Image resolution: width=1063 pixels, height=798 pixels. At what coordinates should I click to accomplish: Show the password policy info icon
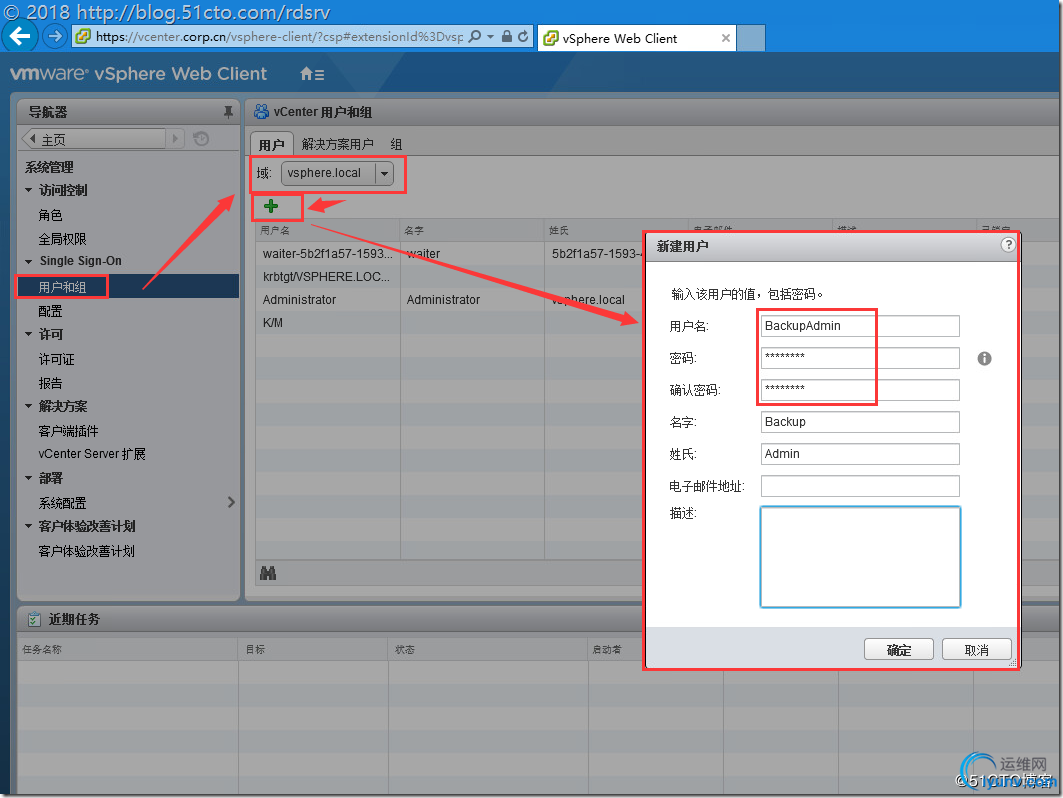click(984, 359)
